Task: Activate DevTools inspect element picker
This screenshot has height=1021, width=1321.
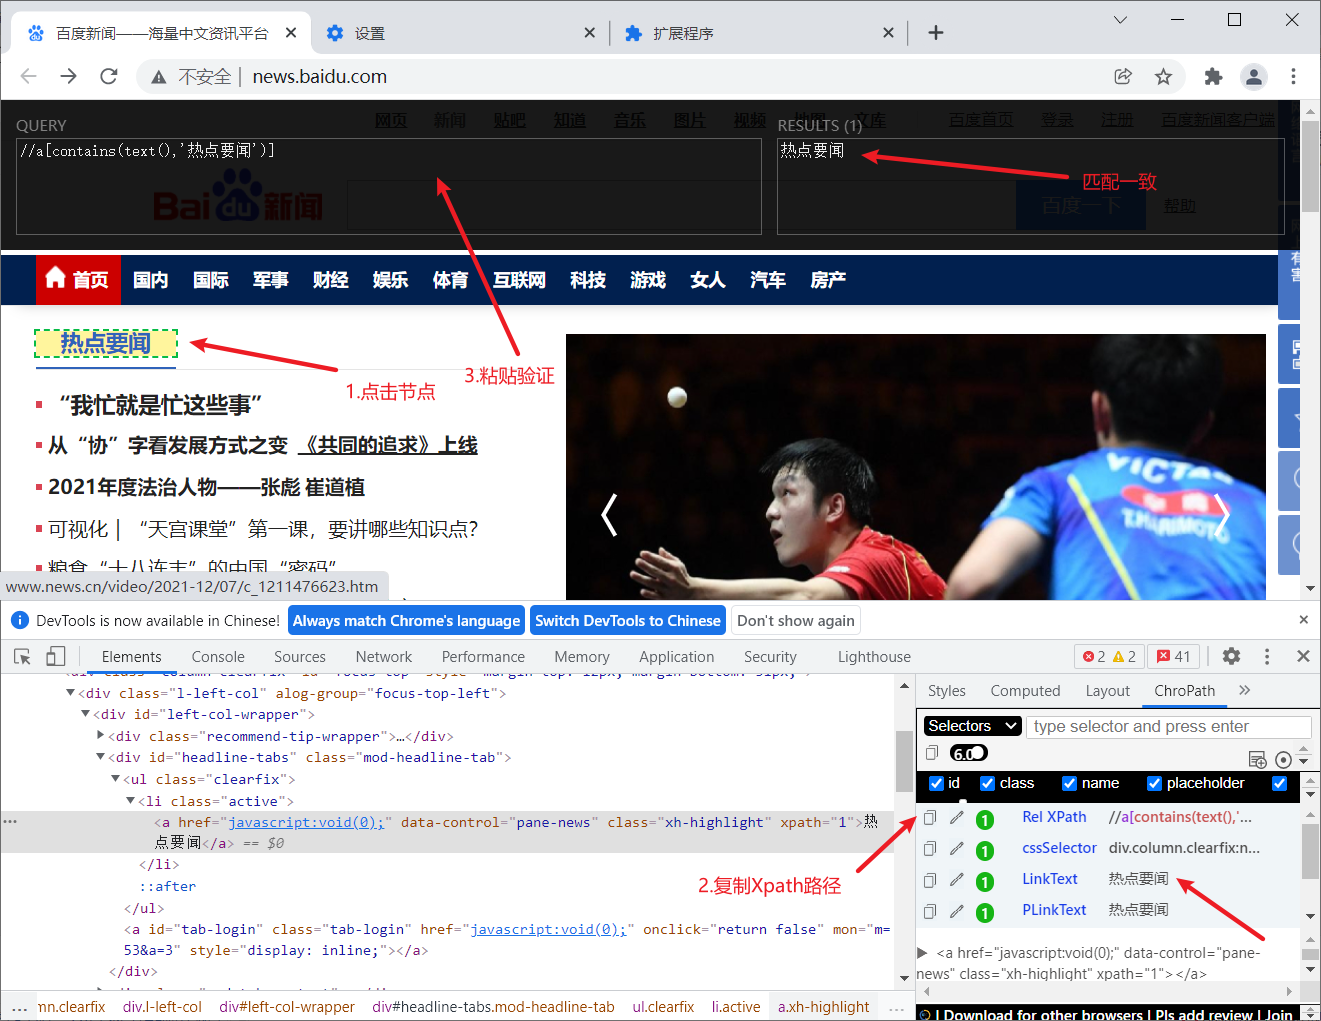Action: [x=22, y=656]
